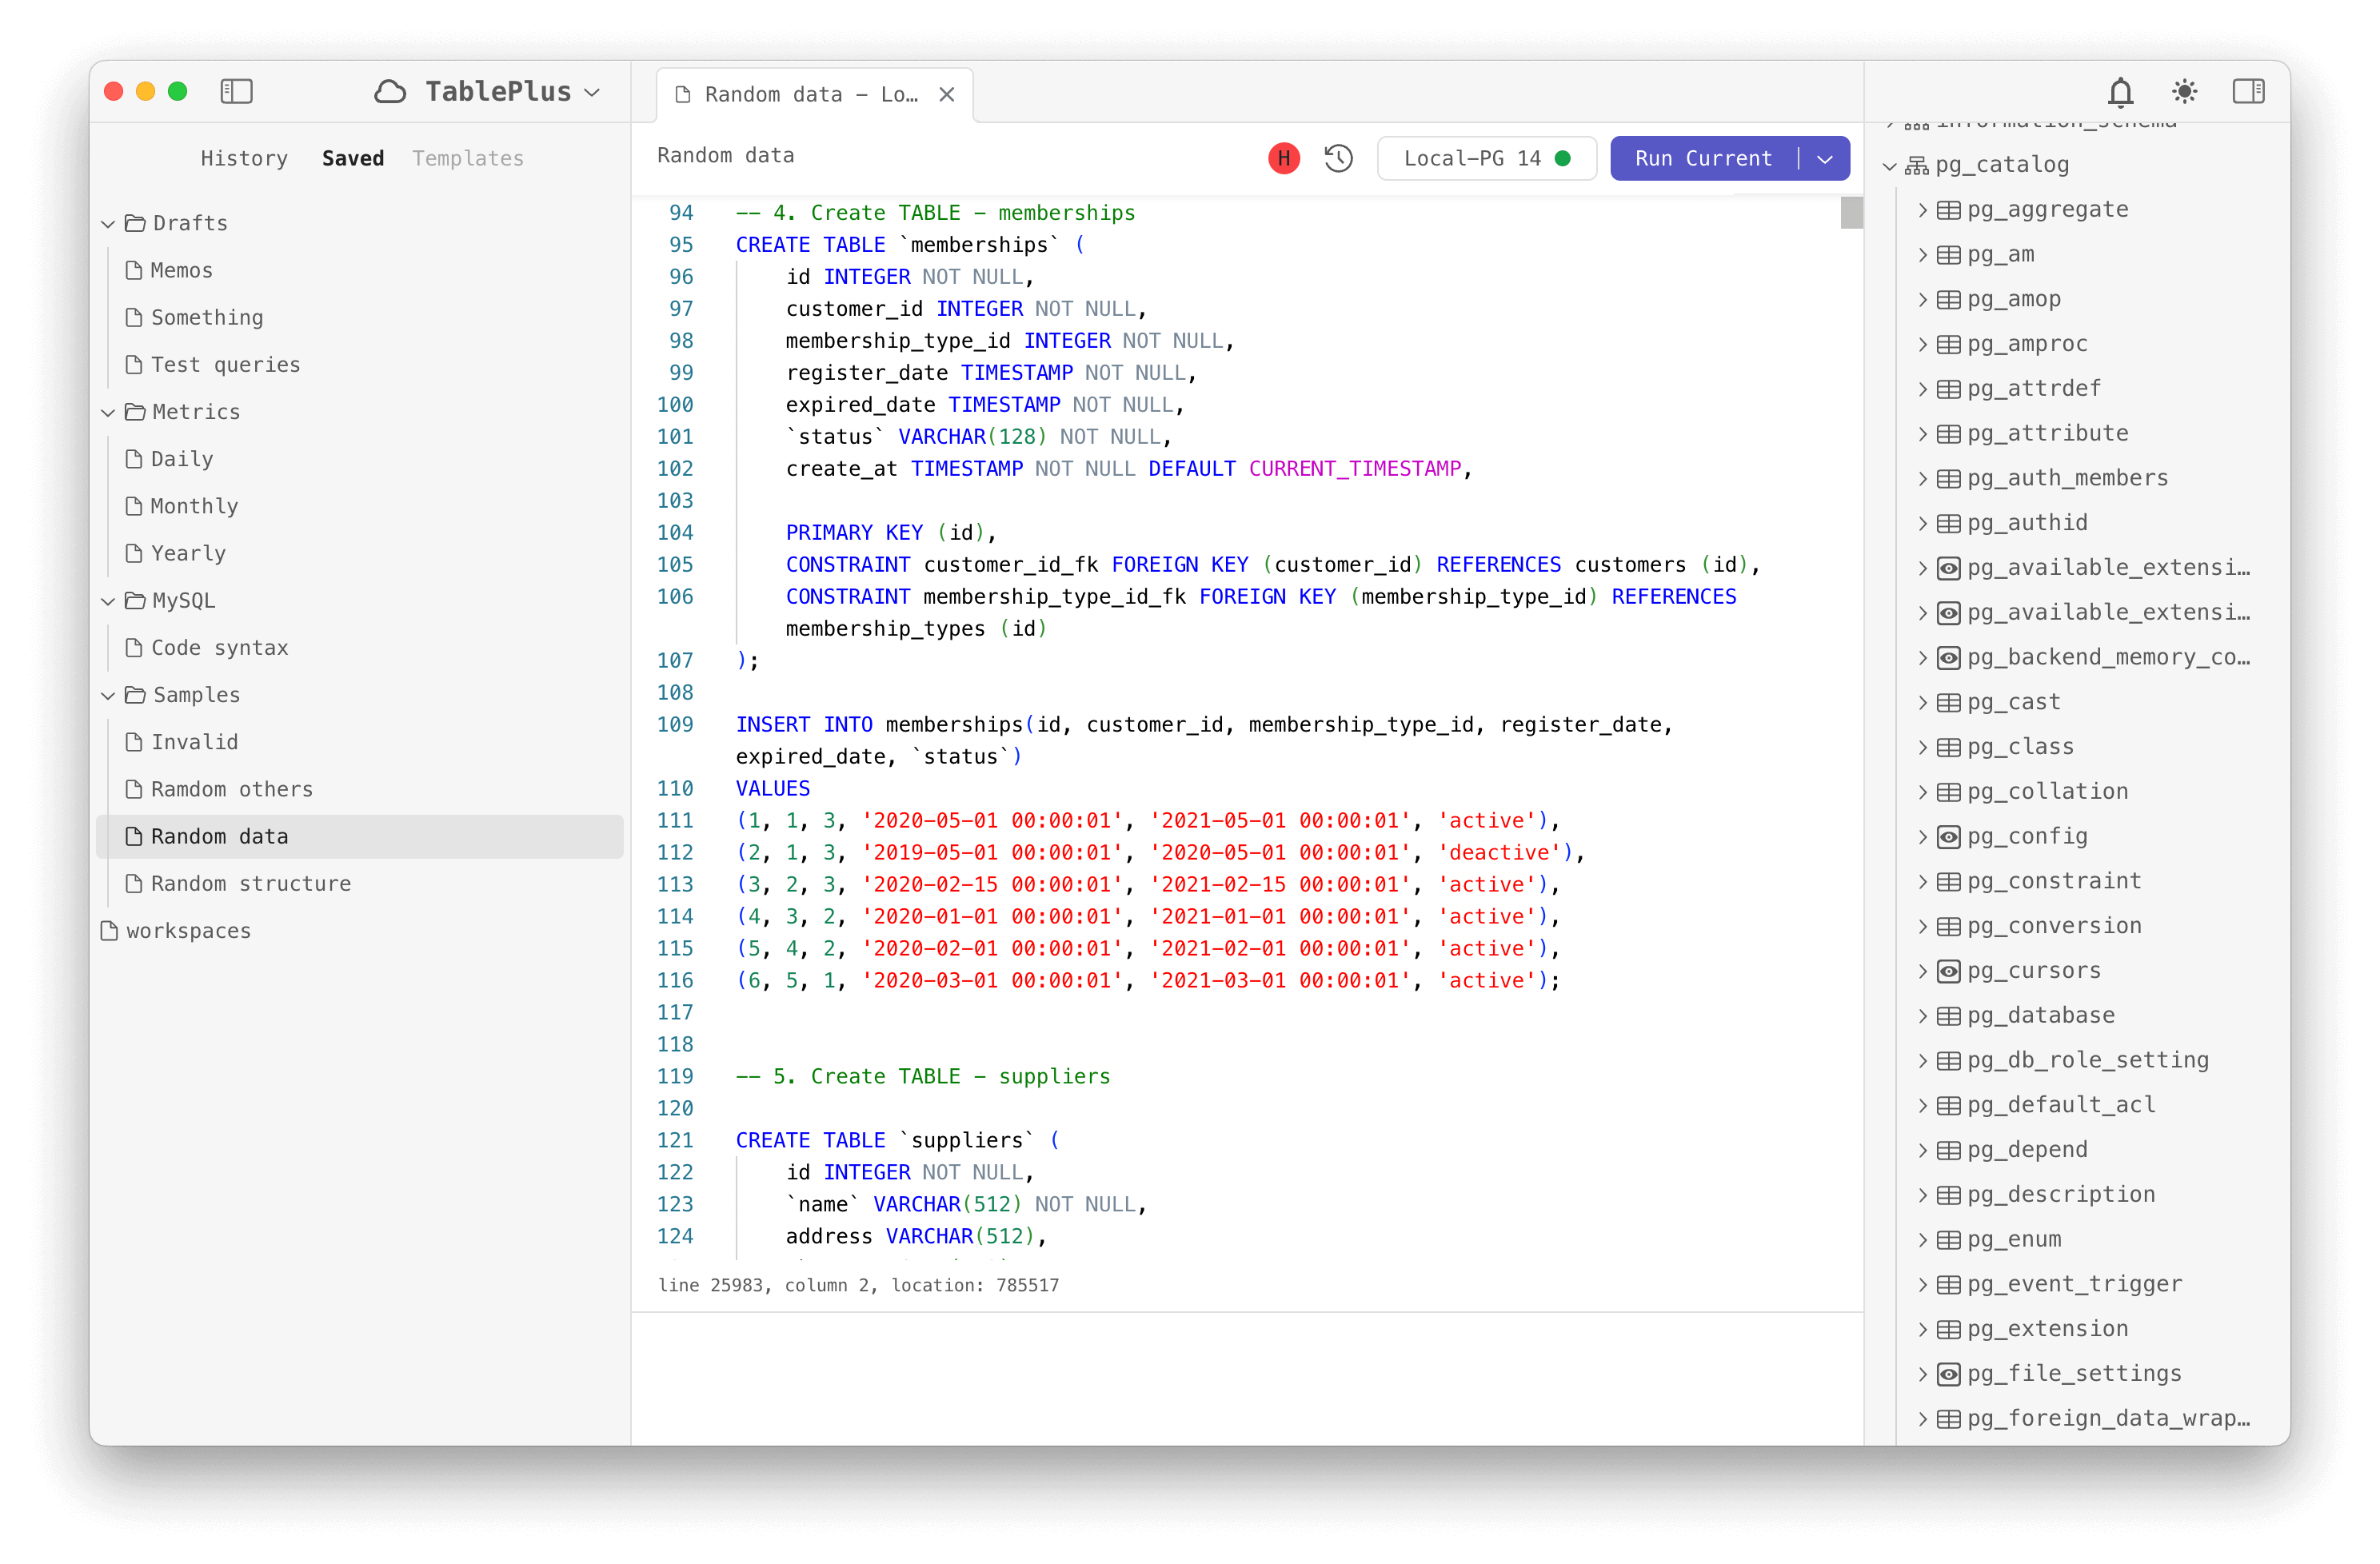Open Run Current dropdown arrow

(1825, 158)
